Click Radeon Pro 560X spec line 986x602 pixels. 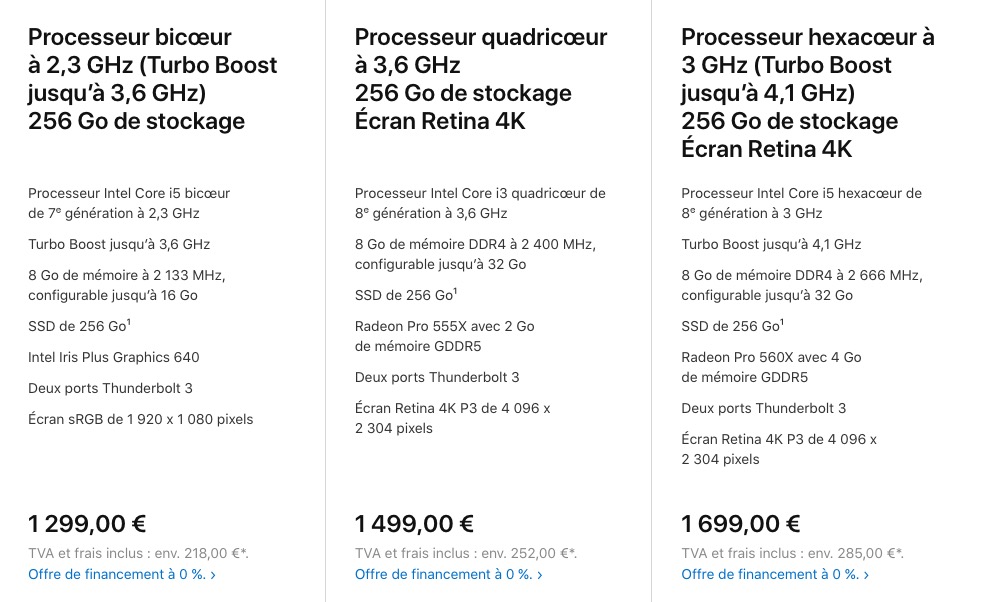coord(771,367)
